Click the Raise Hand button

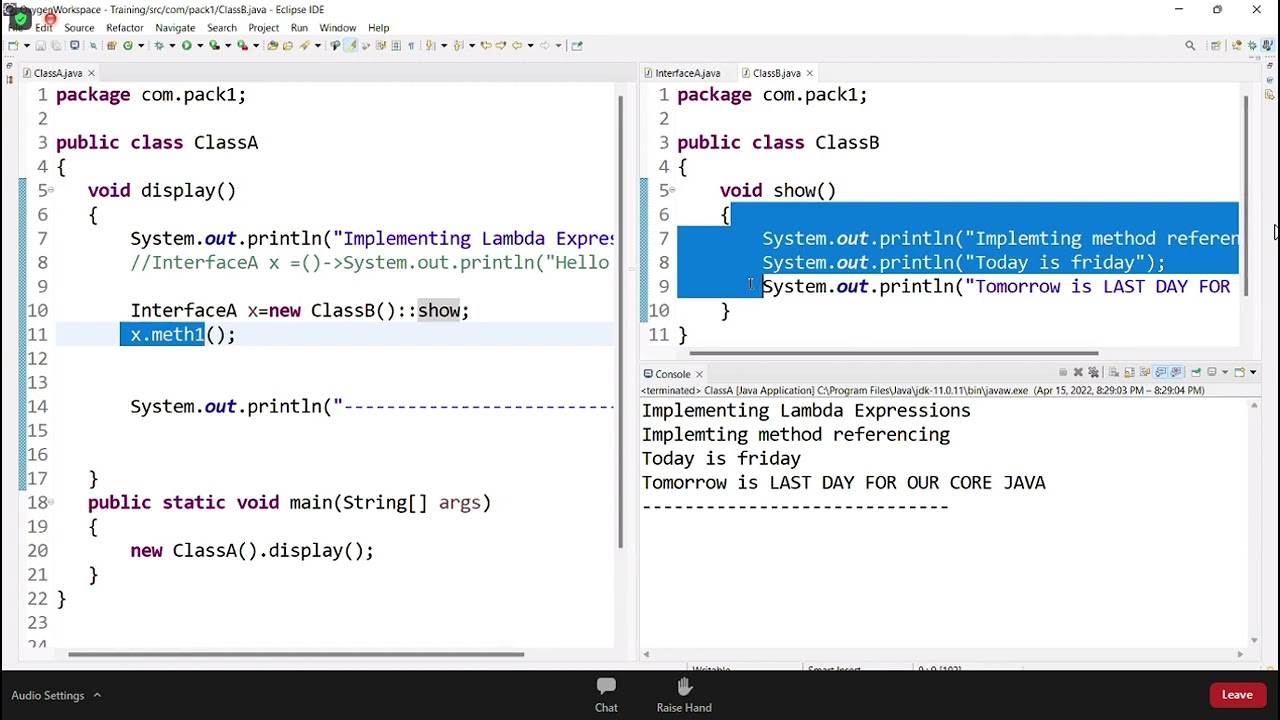click(x=684, y=695)
